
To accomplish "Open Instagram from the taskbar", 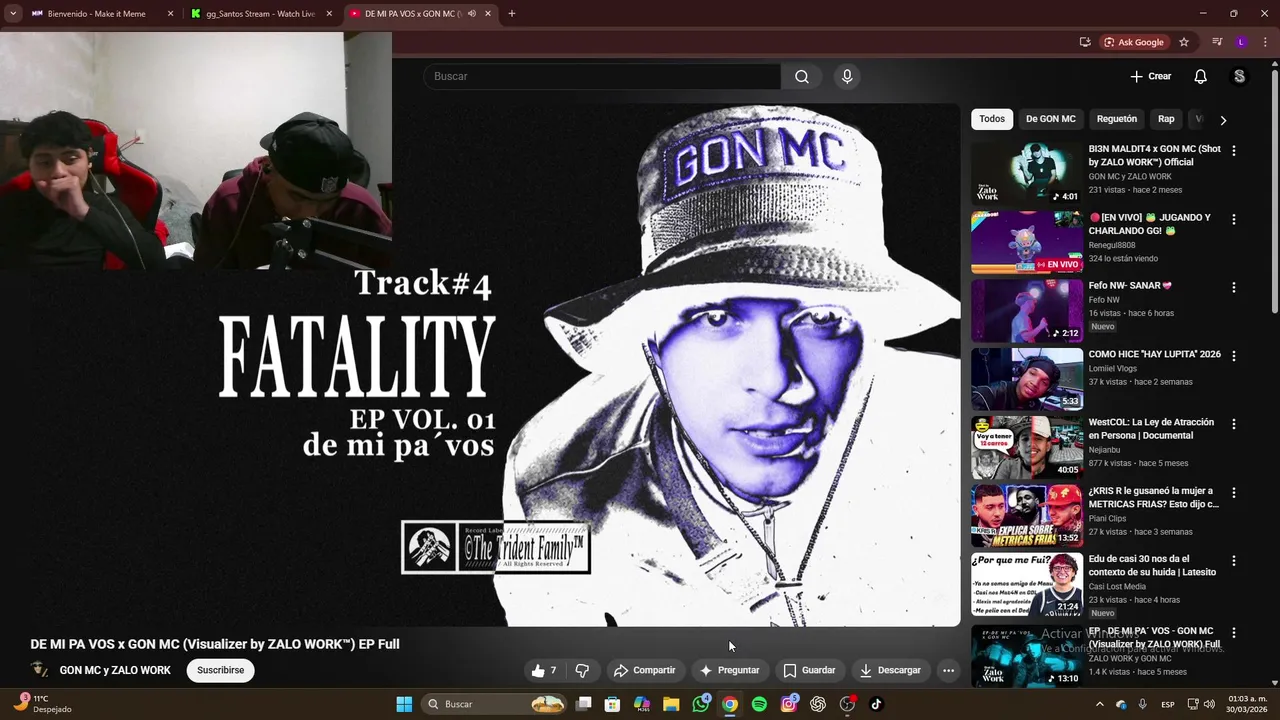I will (x=788, y=704).
